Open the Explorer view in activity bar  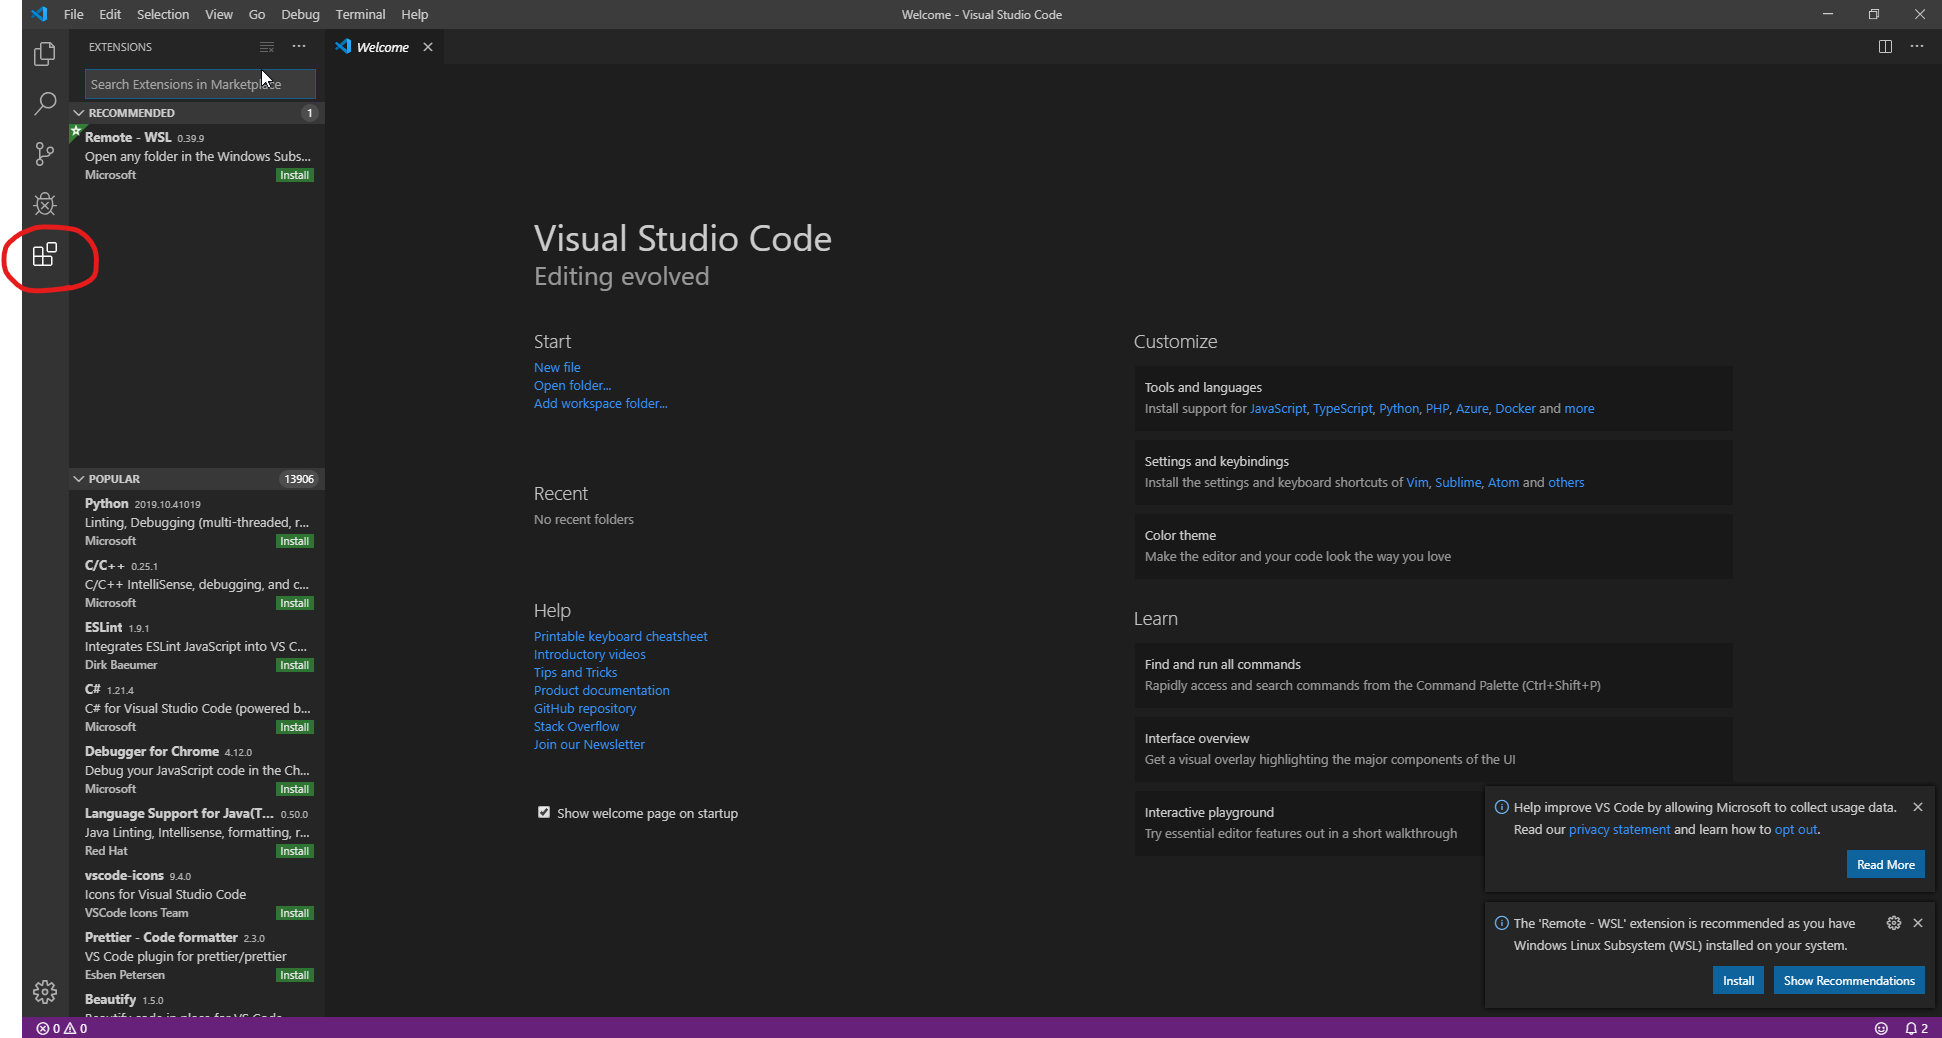[45, 54]
